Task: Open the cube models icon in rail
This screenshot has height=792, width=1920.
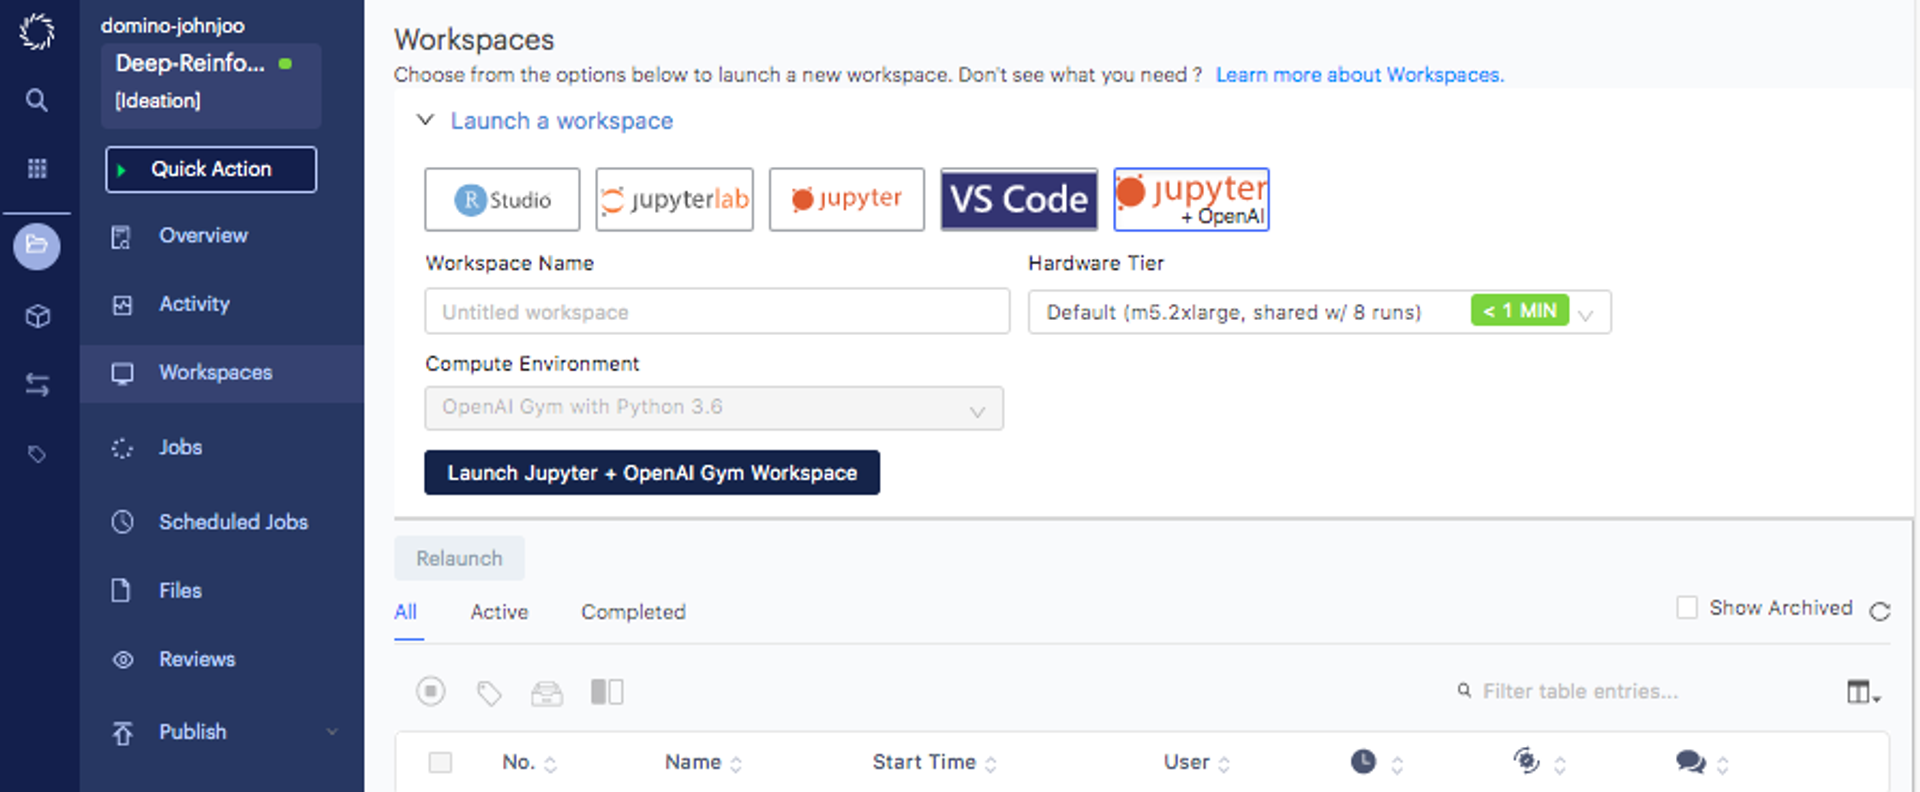Action: [x=37, y=317]
